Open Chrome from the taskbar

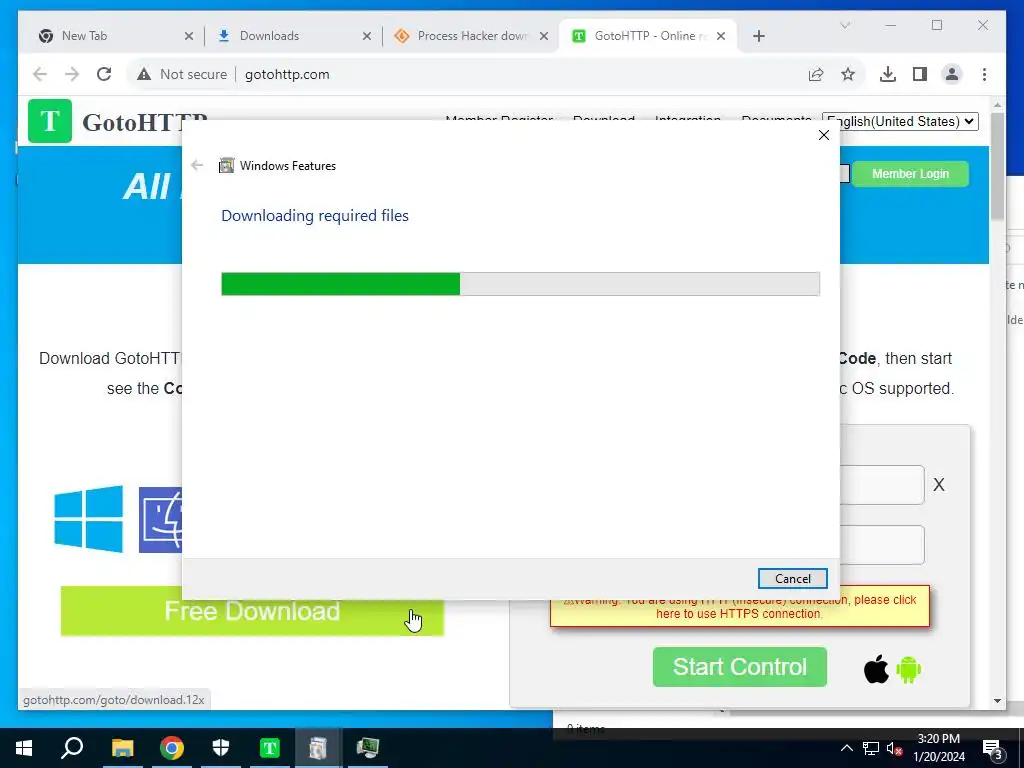pos(172,748)
